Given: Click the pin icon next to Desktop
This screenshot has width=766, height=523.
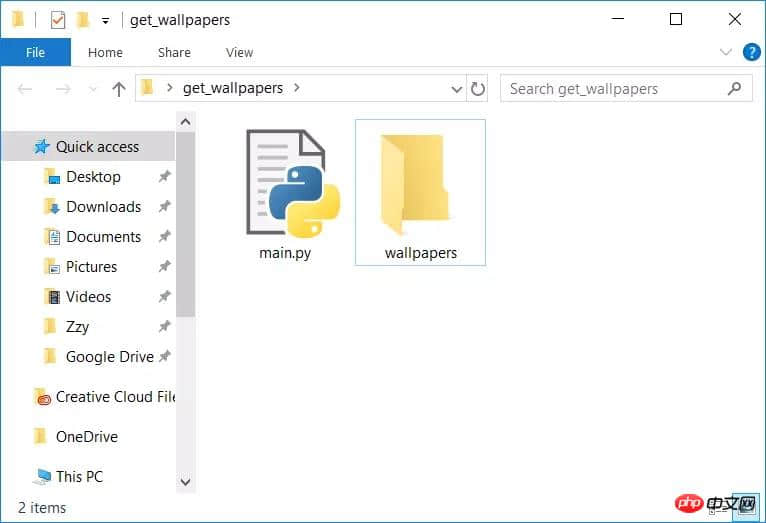Looking at the screenshot, I should pyautogui.click(x=165, y=176).
